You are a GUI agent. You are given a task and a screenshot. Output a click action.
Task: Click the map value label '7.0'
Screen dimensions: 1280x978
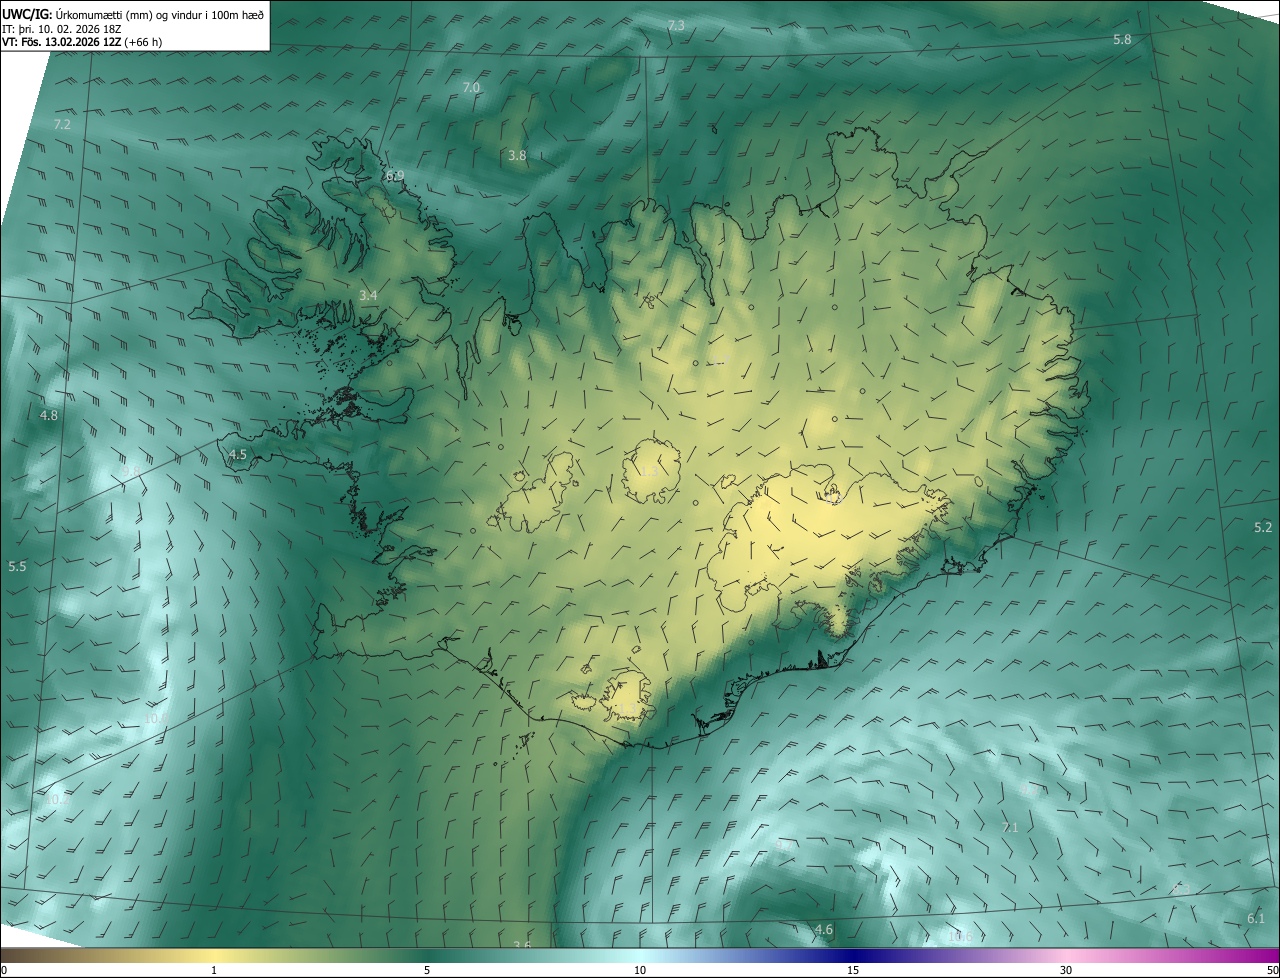[471, 88]
